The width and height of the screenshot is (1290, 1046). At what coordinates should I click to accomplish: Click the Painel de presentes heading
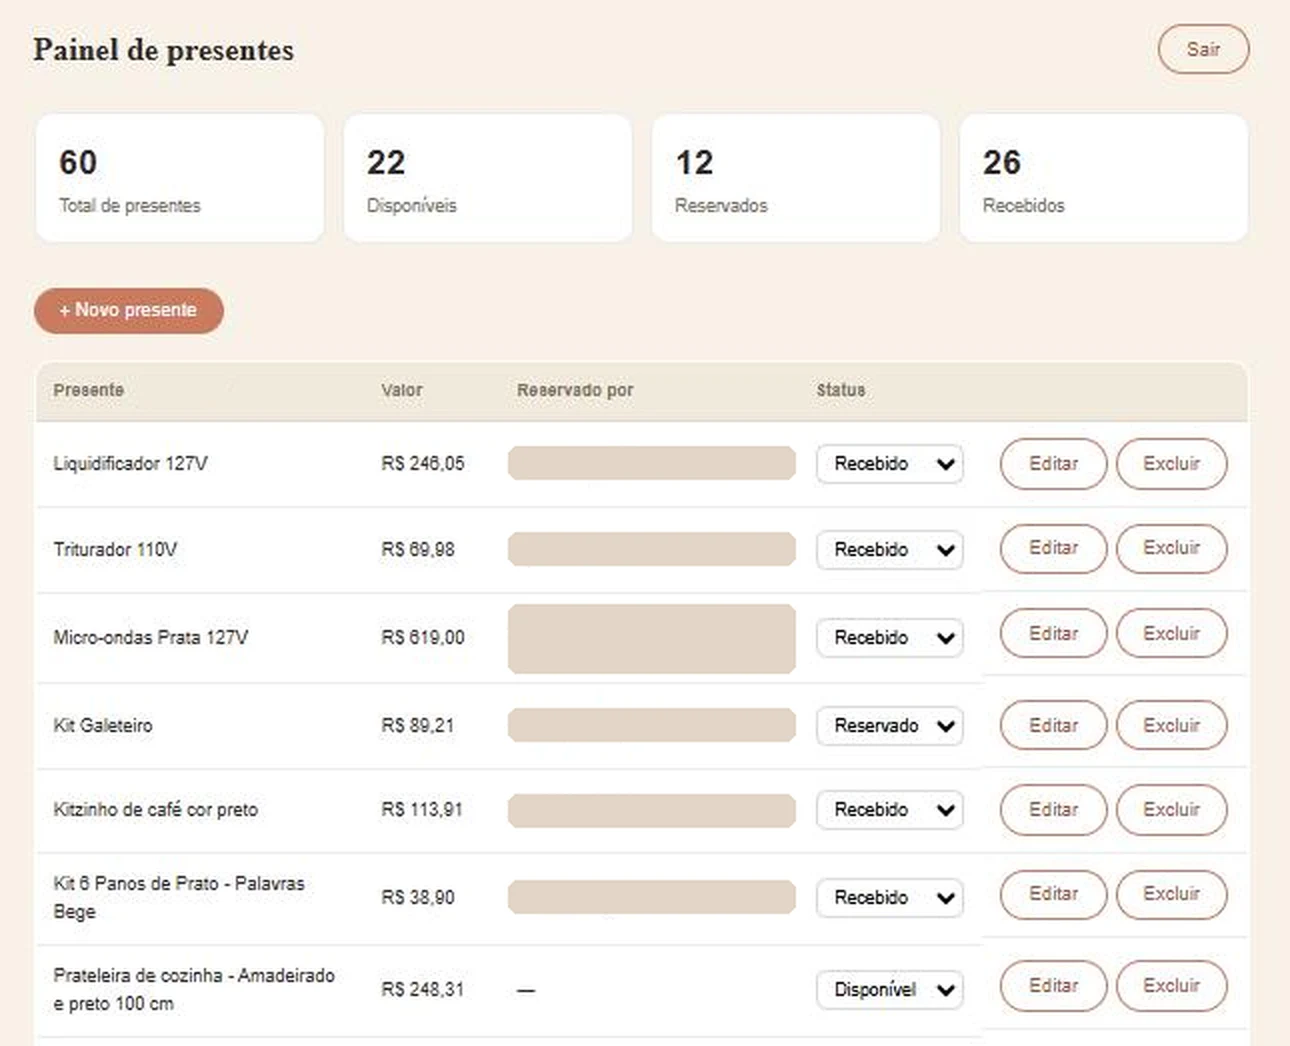(164, 50)
